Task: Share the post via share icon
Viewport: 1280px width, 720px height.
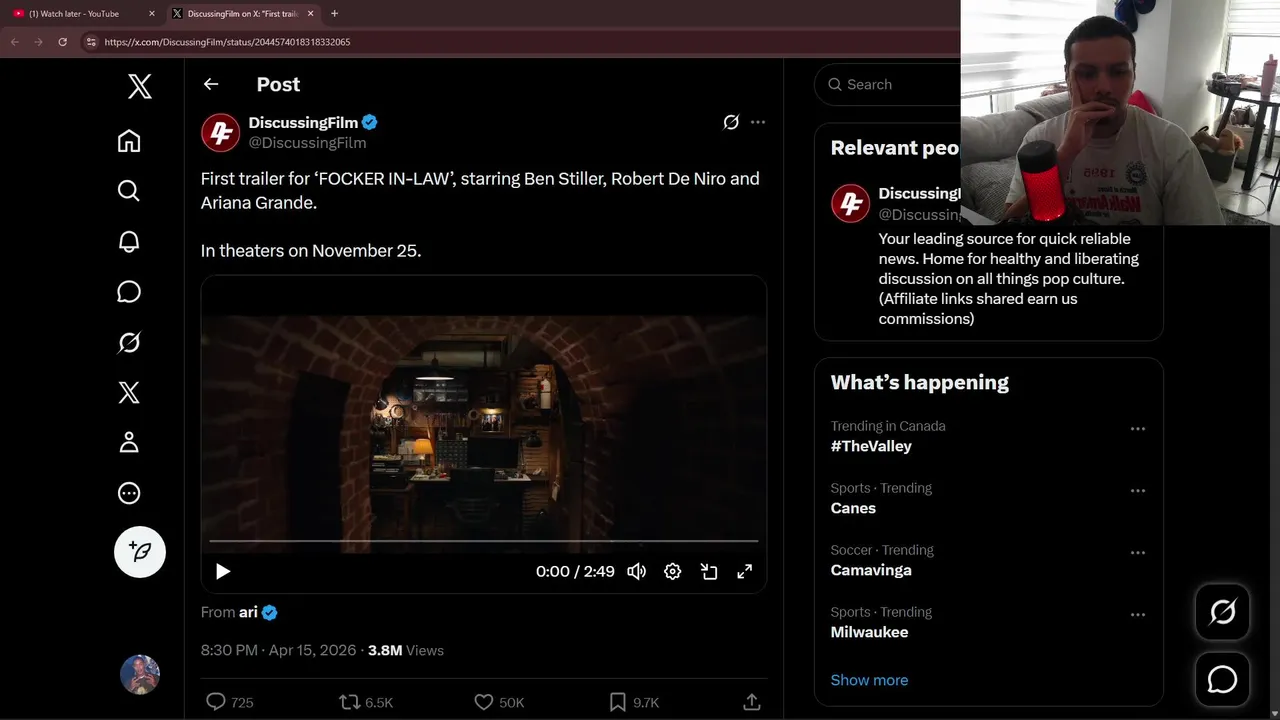Action: click(x=752, y=702)
